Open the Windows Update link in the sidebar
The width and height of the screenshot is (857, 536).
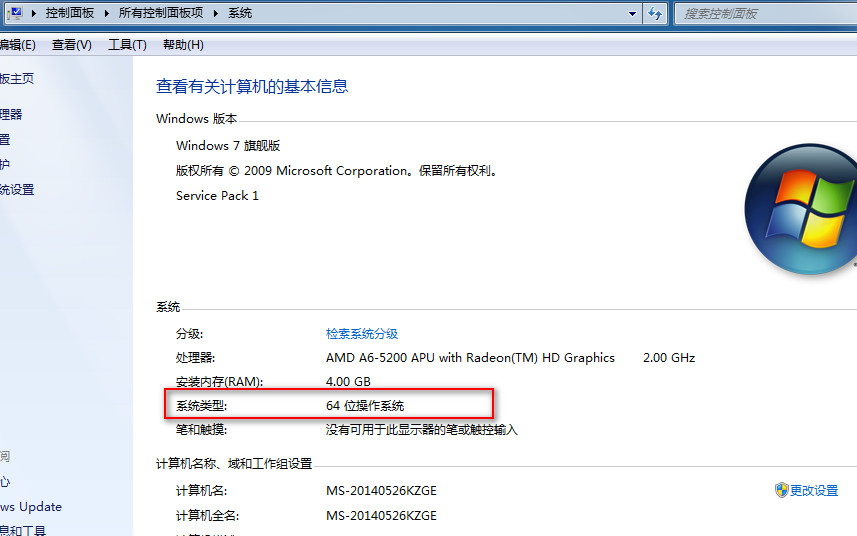(31, 506)
